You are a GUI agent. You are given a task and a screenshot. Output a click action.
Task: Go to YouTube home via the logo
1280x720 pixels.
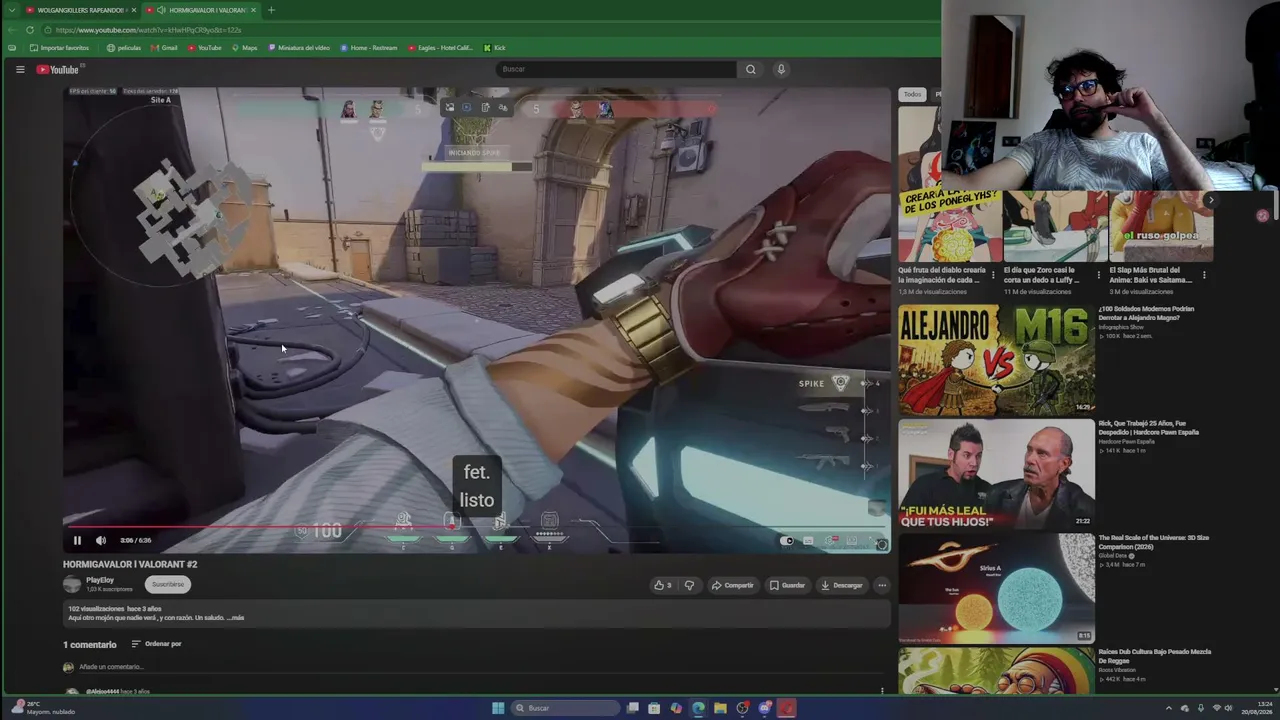pos(58,69)
